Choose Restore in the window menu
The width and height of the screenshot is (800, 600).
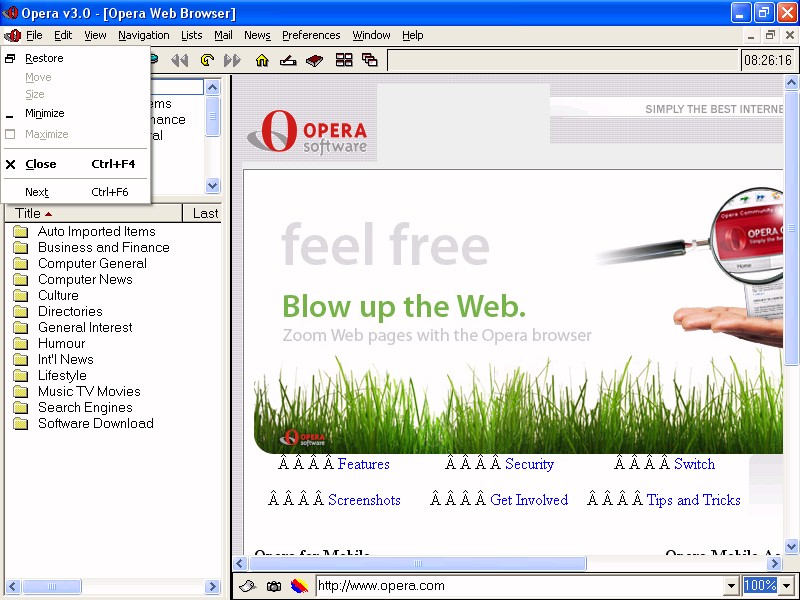click(x=76, y=58)
